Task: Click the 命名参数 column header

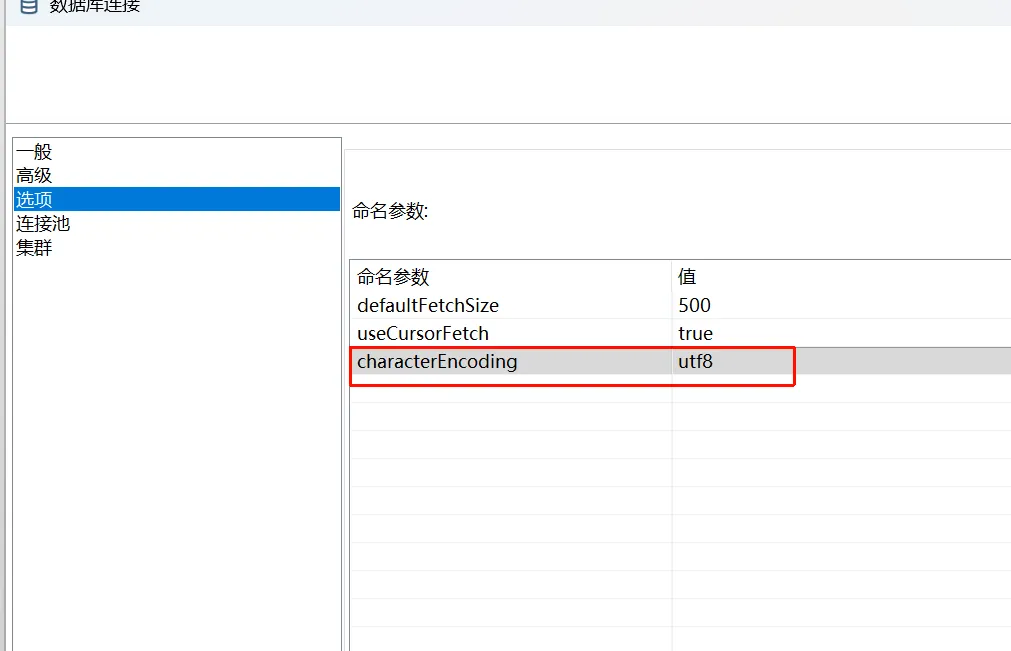Action: pos(393,277)
